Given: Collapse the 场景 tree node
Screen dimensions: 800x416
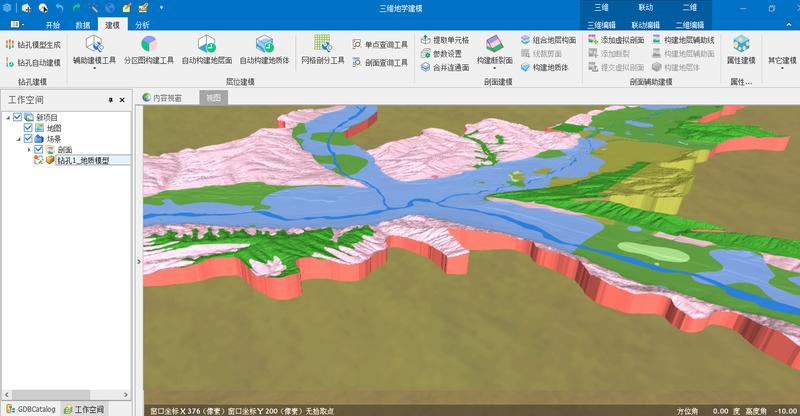Looking at the screenshot, I should tap(19, 139).
